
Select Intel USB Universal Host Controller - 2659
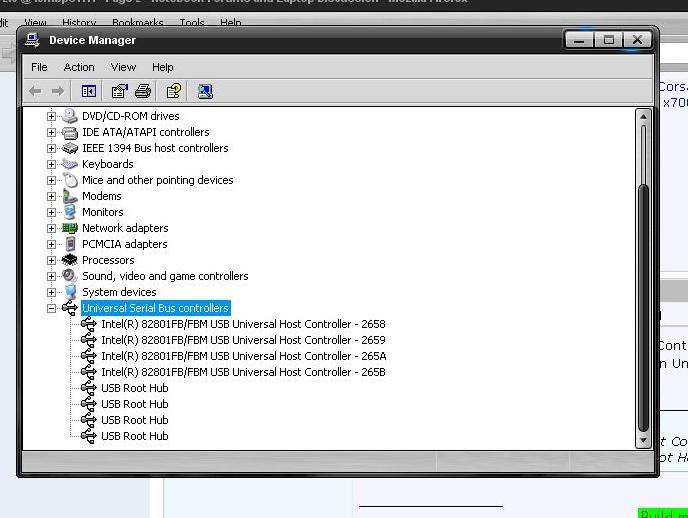(243, 340)
